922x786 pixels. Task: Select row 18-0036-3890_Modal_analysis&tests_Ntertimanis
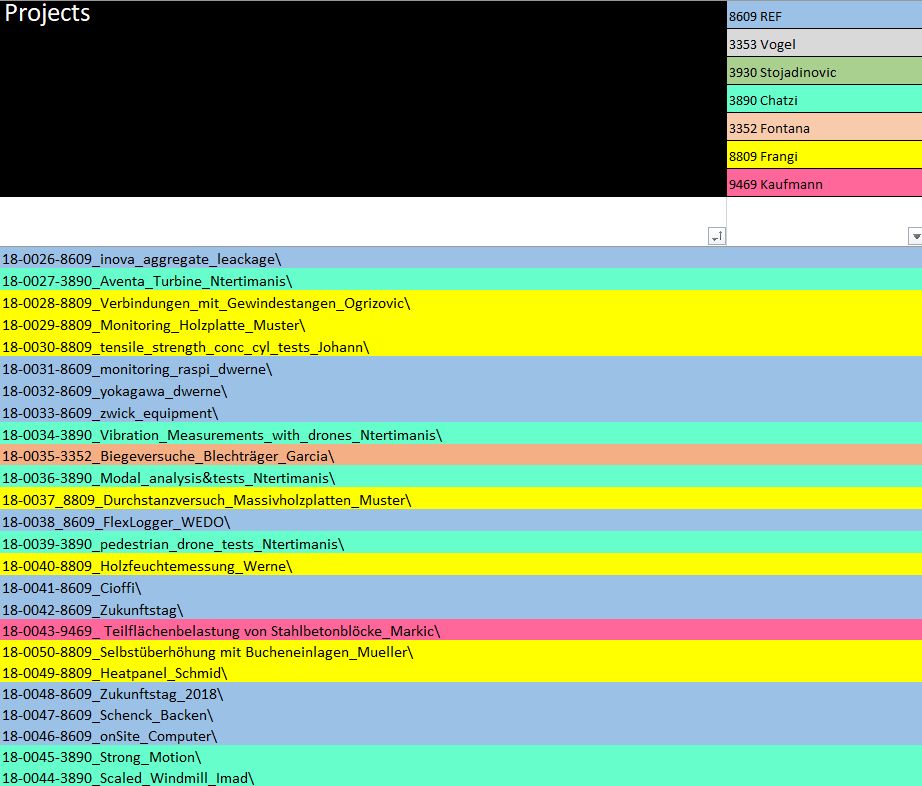[x=461, y=477]
